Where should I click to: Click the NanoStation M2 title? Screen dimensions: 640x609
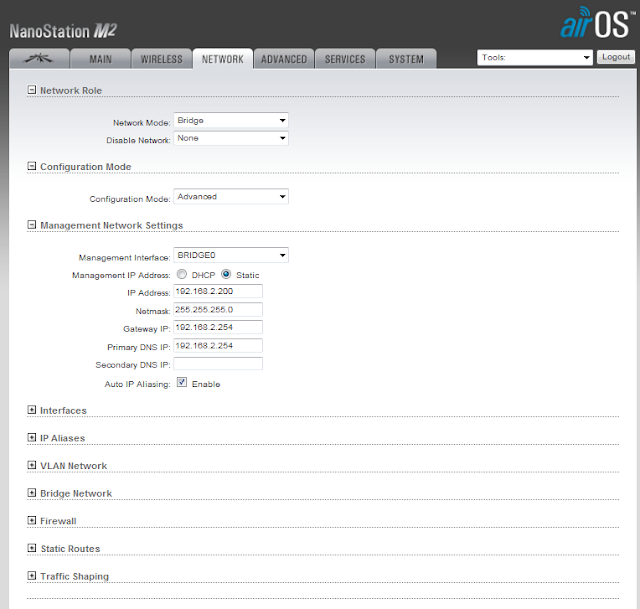(63, 31)
